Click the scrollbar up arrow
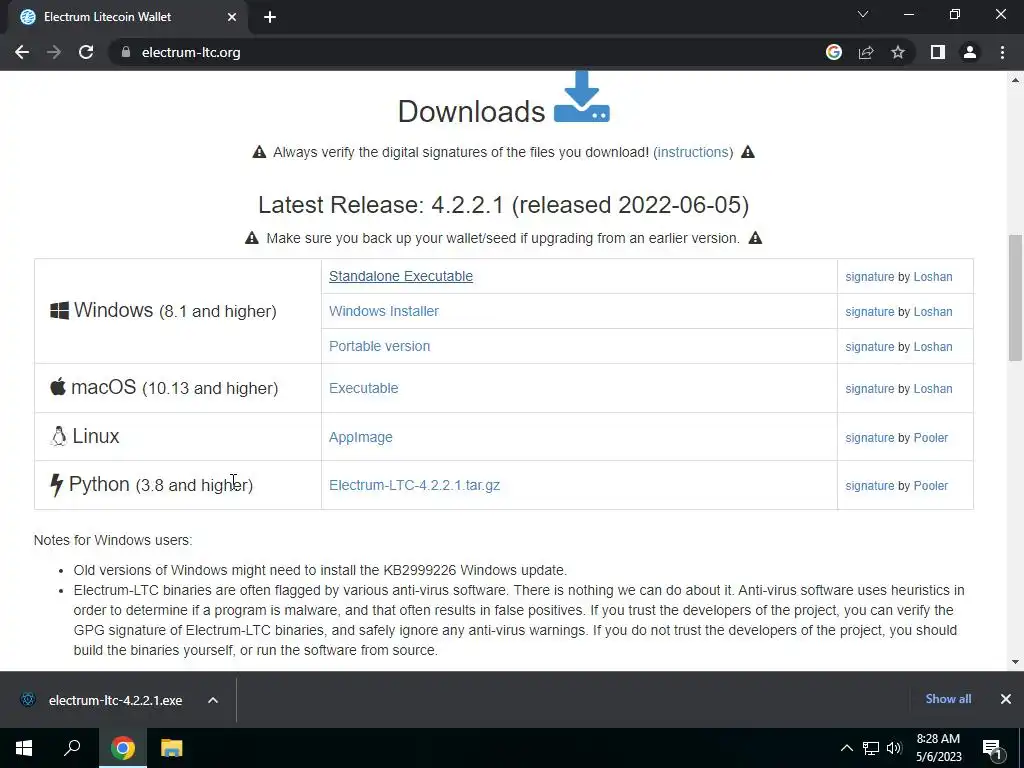Image resolution: width=1024 pixels, height=768 pixels. (x=1015, y=80)
